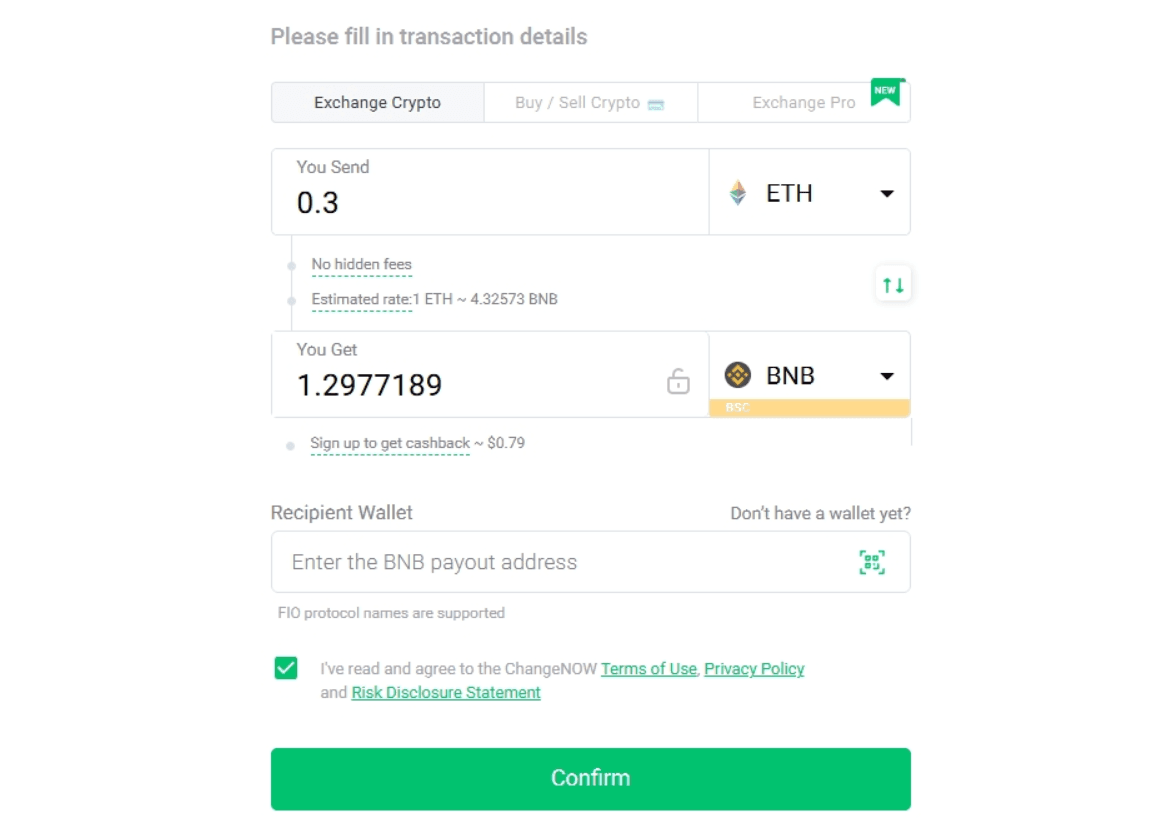Screen dimensions: 1165x834
Task: Uncheck the terms agreement checkbox
Action: (285, 668)
